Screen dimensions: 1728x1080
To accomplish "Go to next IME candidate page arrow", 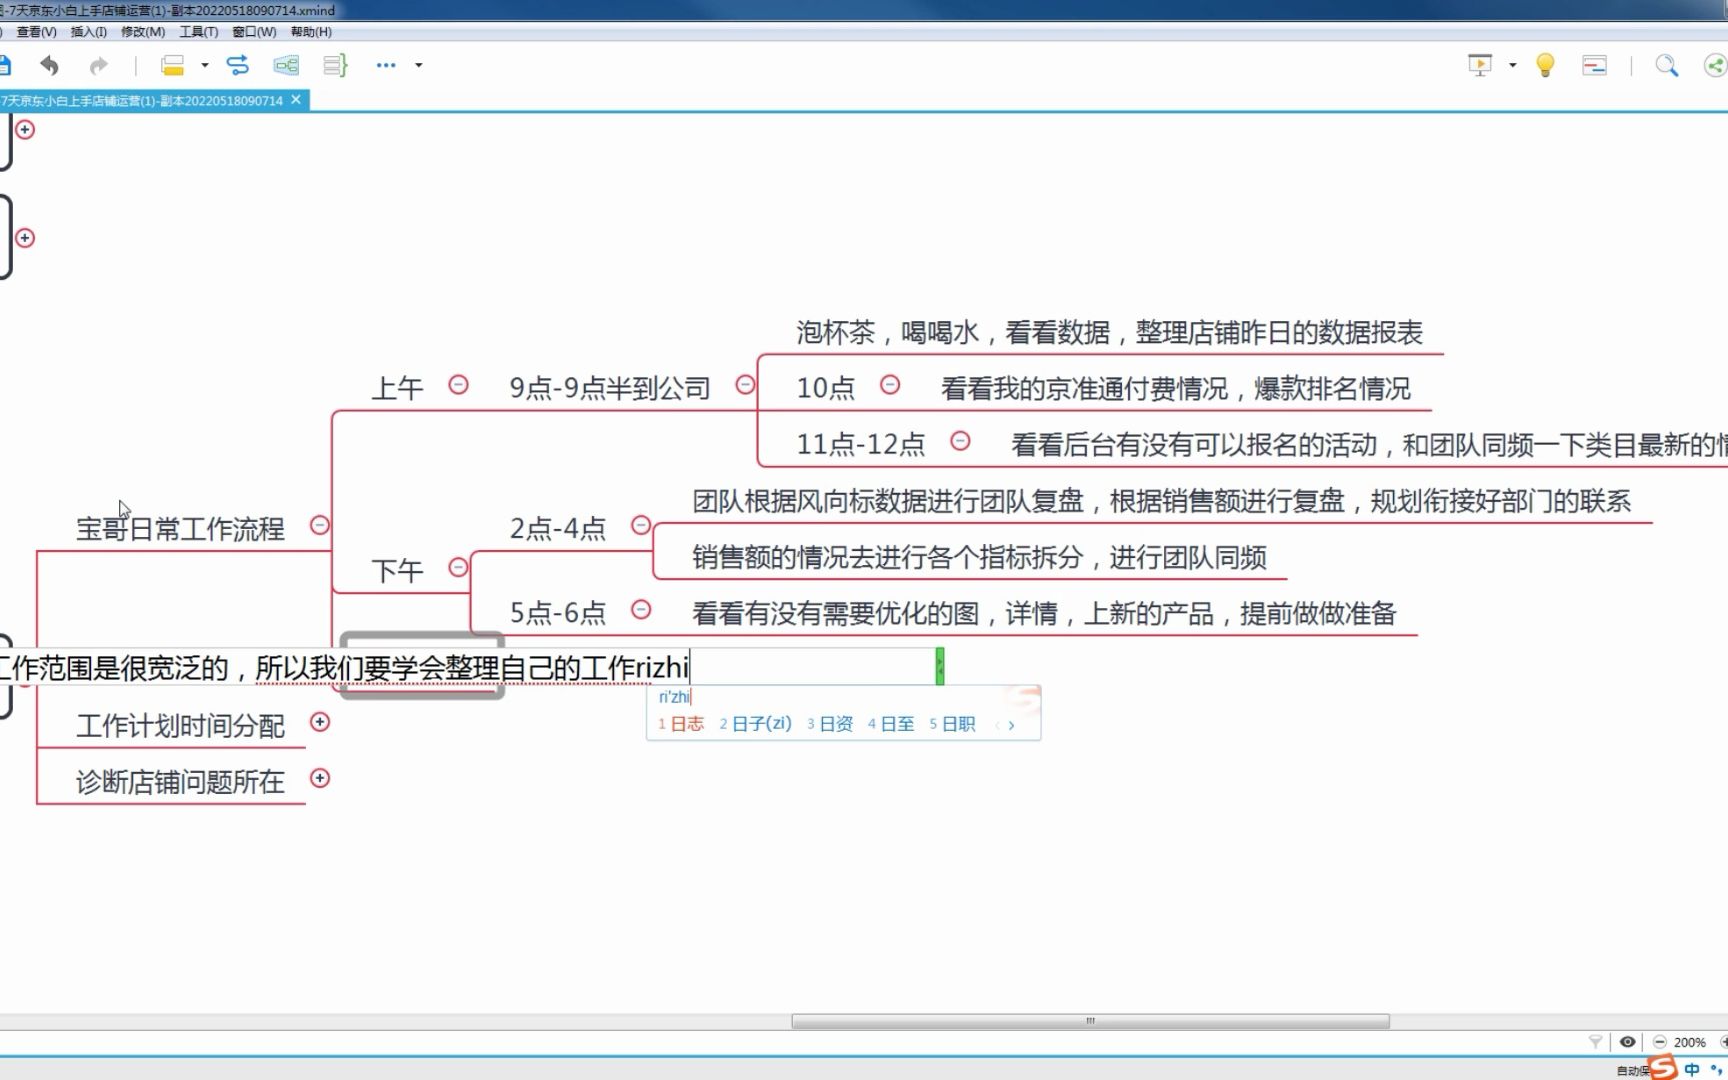I will point(1011,725).
